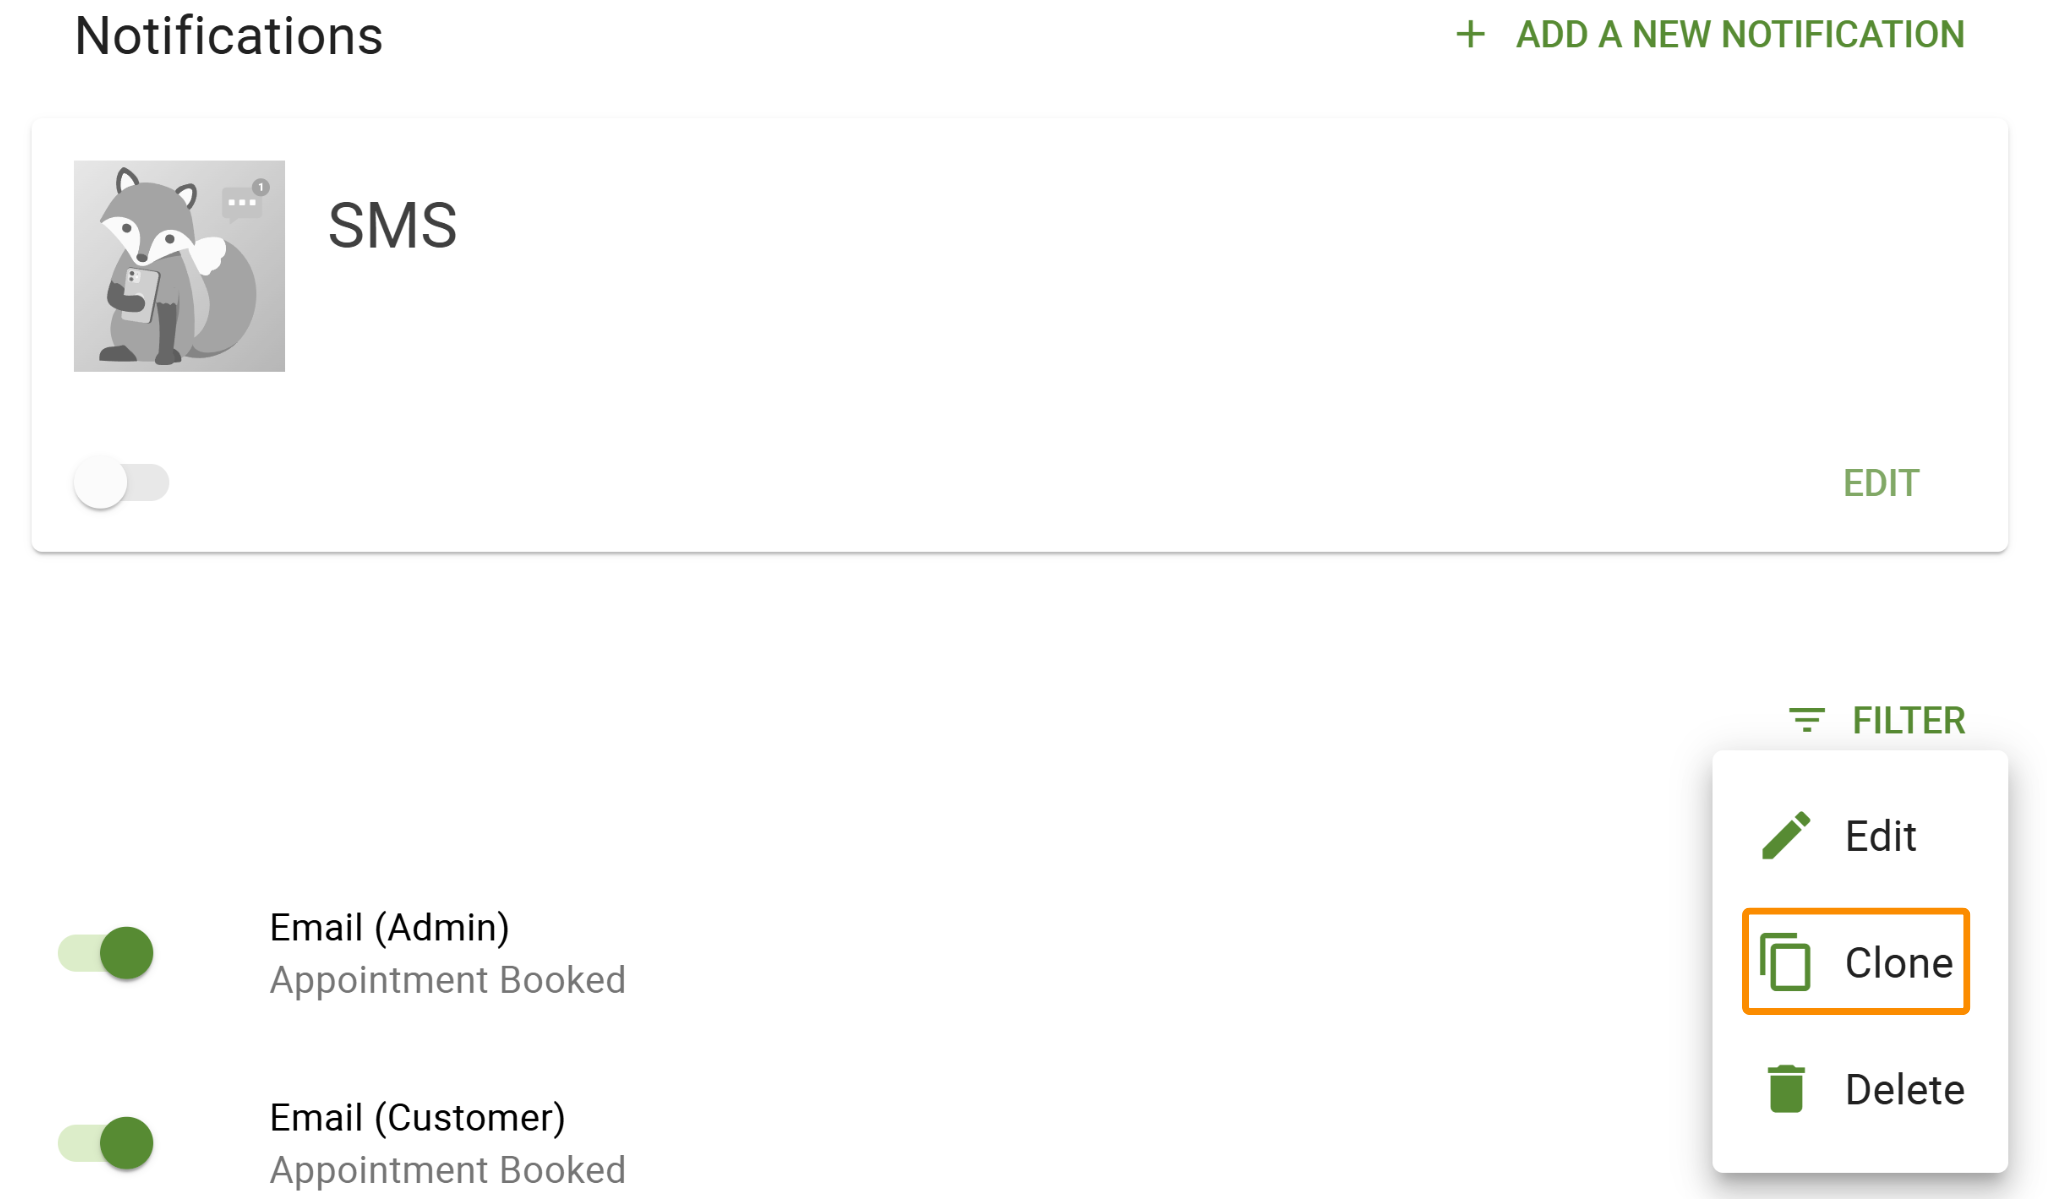The width and height of the screenshot is (2048, 1199).
Task: Open the Email (Customer) notification entry
Action: (447, 1144)
